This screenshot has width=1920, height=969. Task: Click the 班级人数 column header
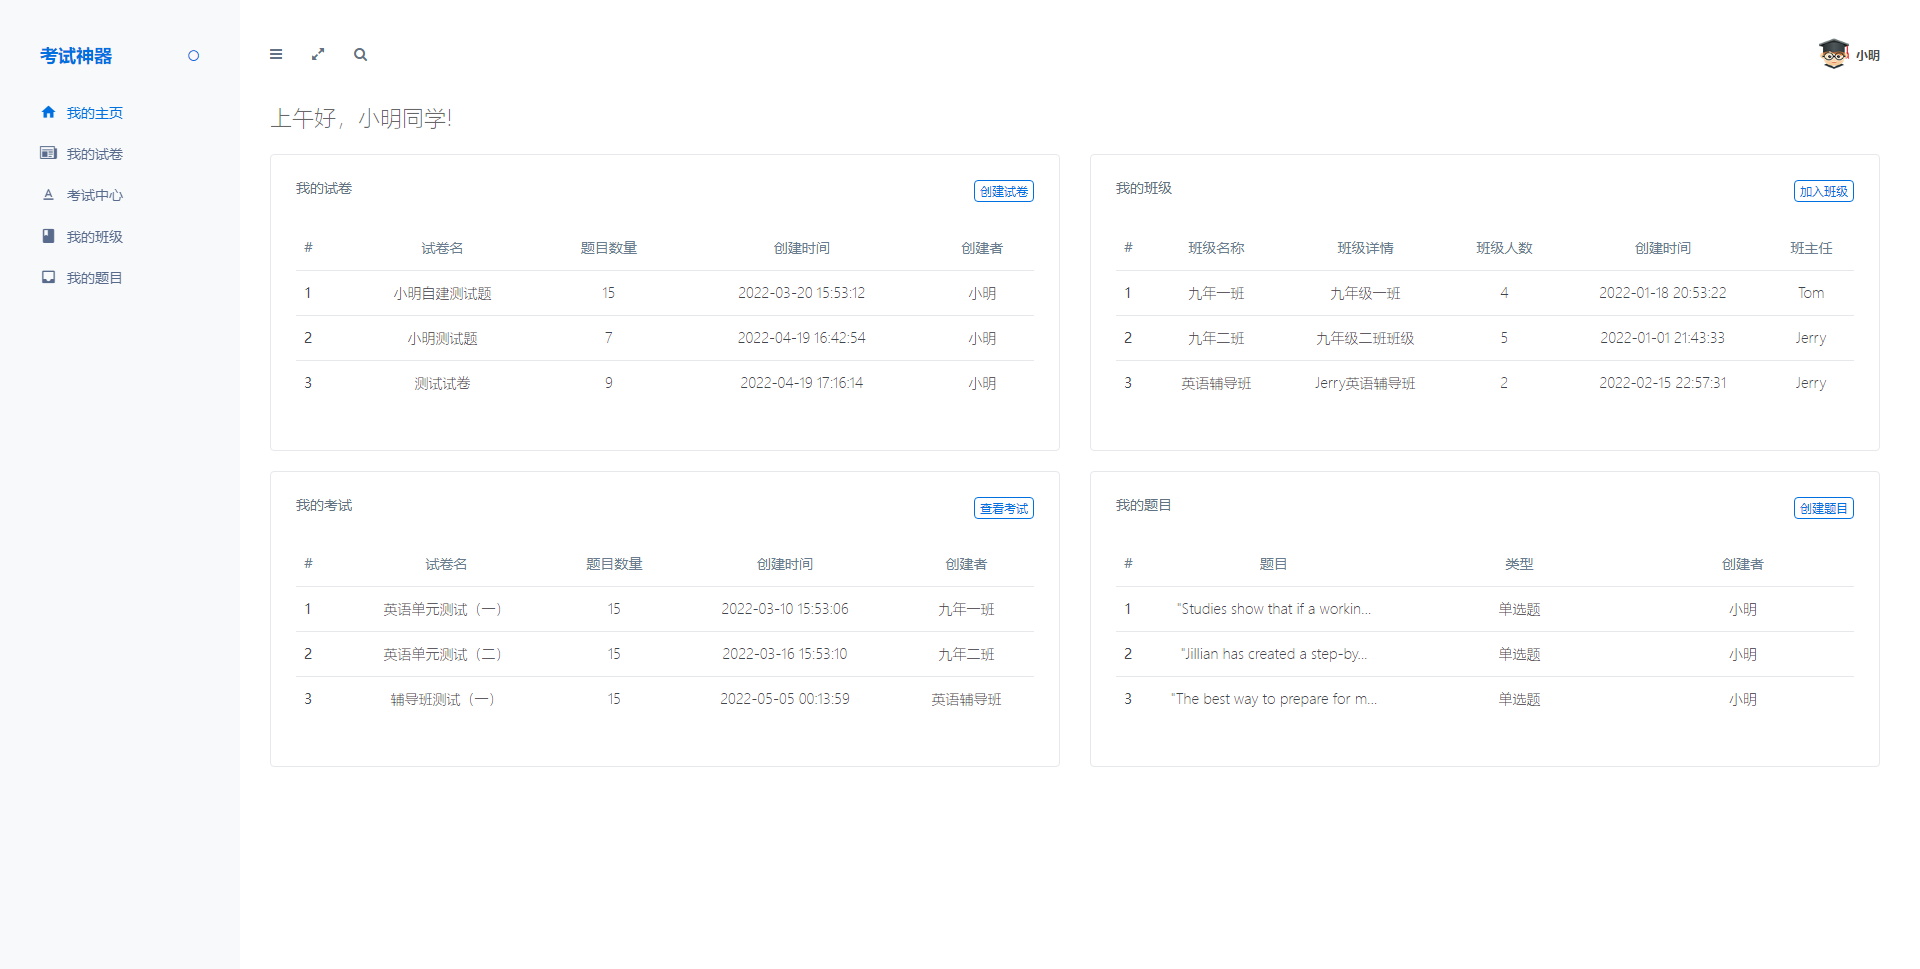coord(1504,248)
